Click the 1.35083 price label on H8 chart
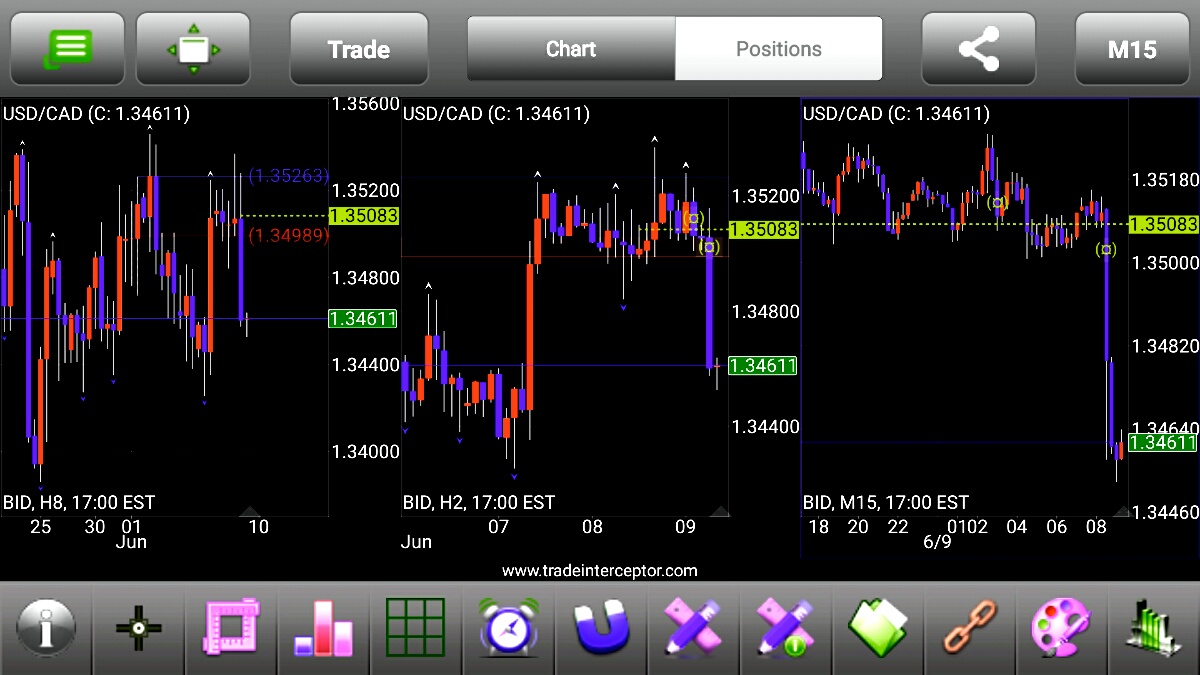Screen dimensions: 1200x675 (364, 215)
